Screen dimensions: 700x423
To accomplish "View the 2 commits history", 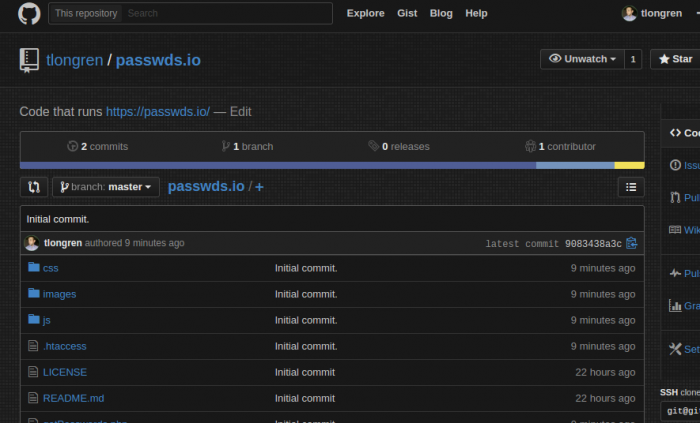I will click(98, 146).
